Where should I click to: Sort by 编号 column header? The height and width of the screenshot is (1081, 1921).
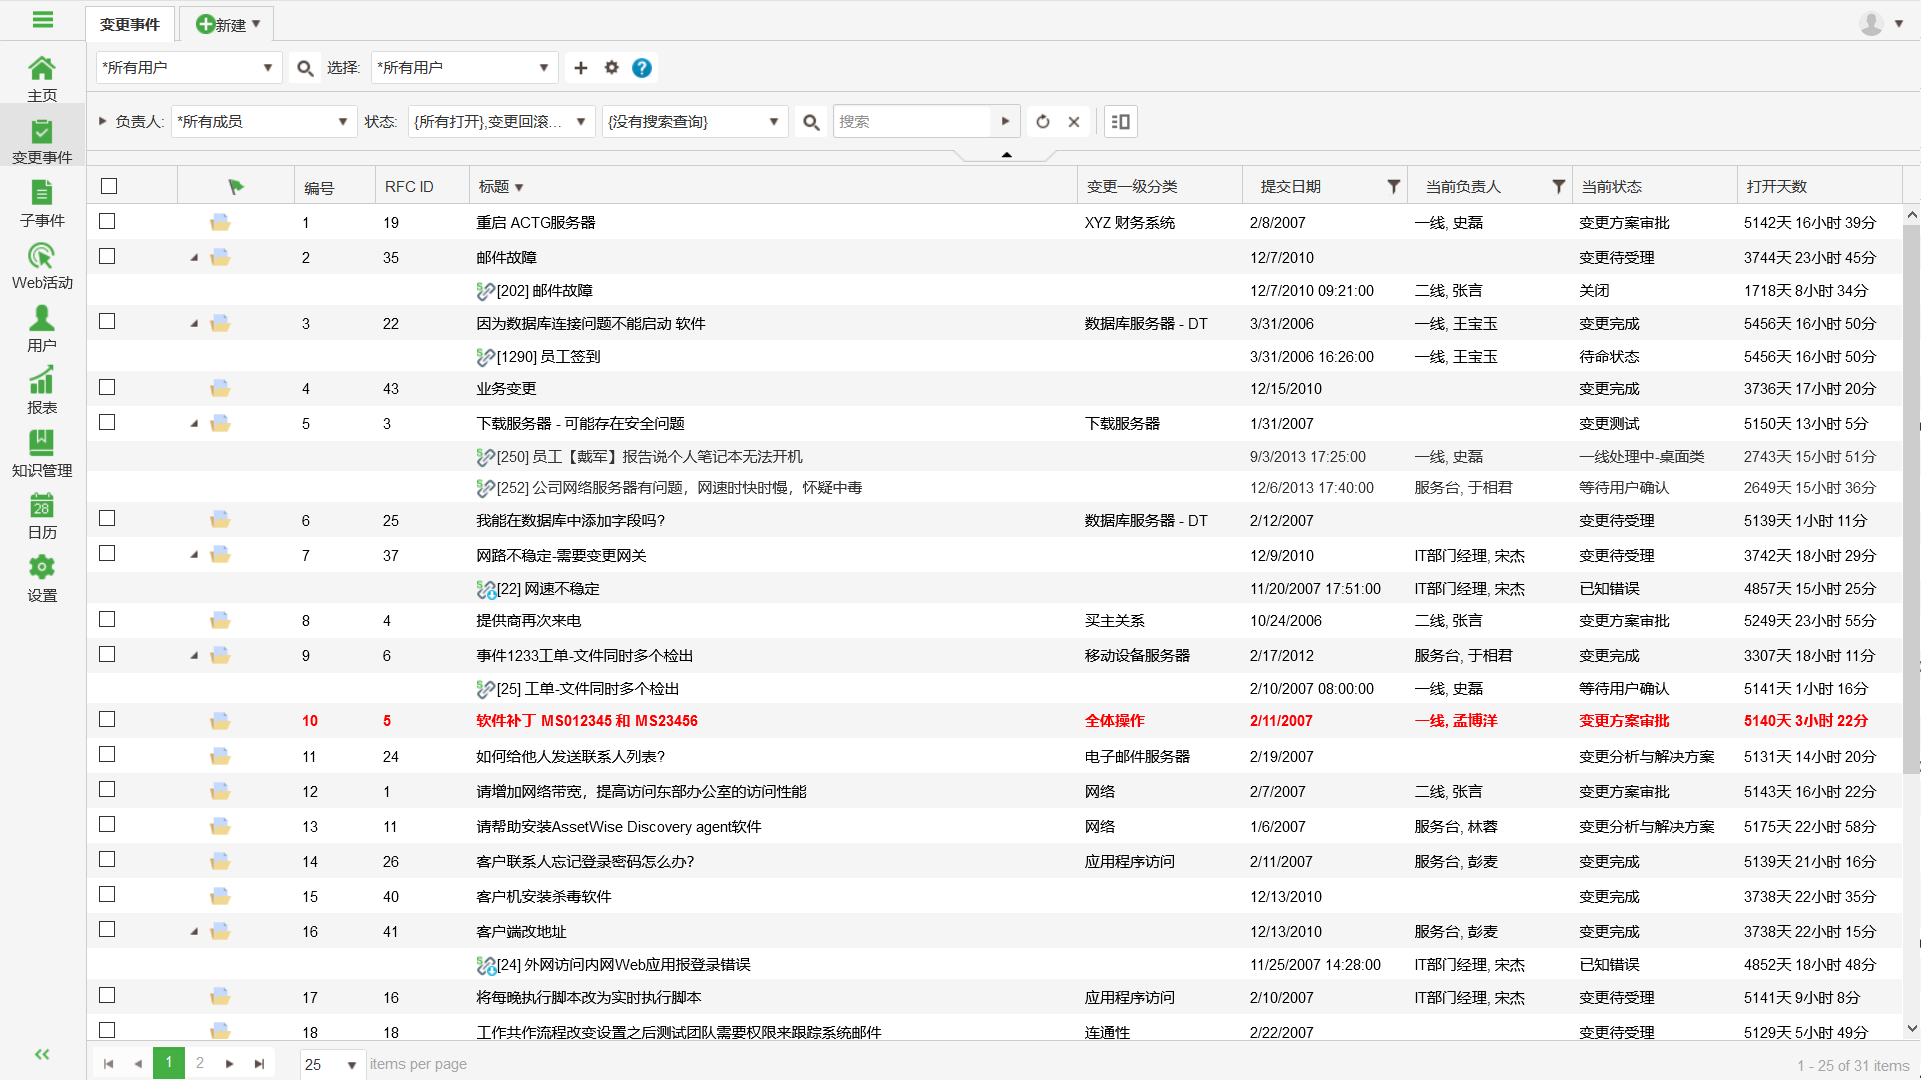pyautogui.click(x=319, y=187)
